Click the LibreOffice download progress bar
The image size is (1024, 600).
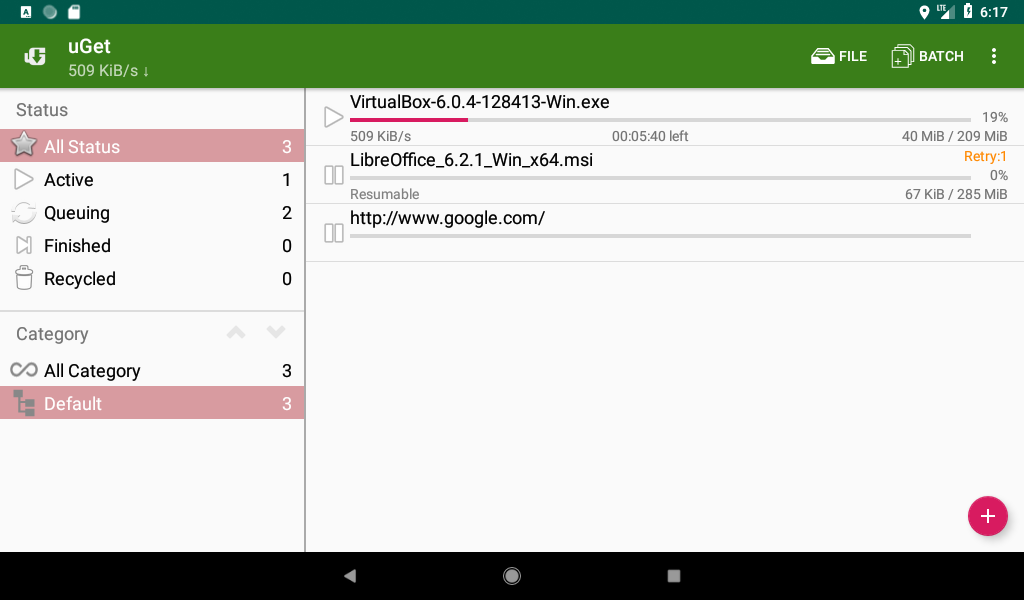click(x=660, y=178)
